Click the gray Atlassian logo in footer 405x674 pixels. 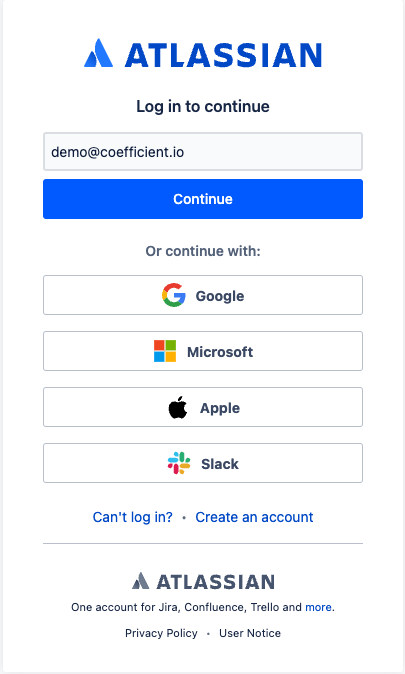click(141, 581)
